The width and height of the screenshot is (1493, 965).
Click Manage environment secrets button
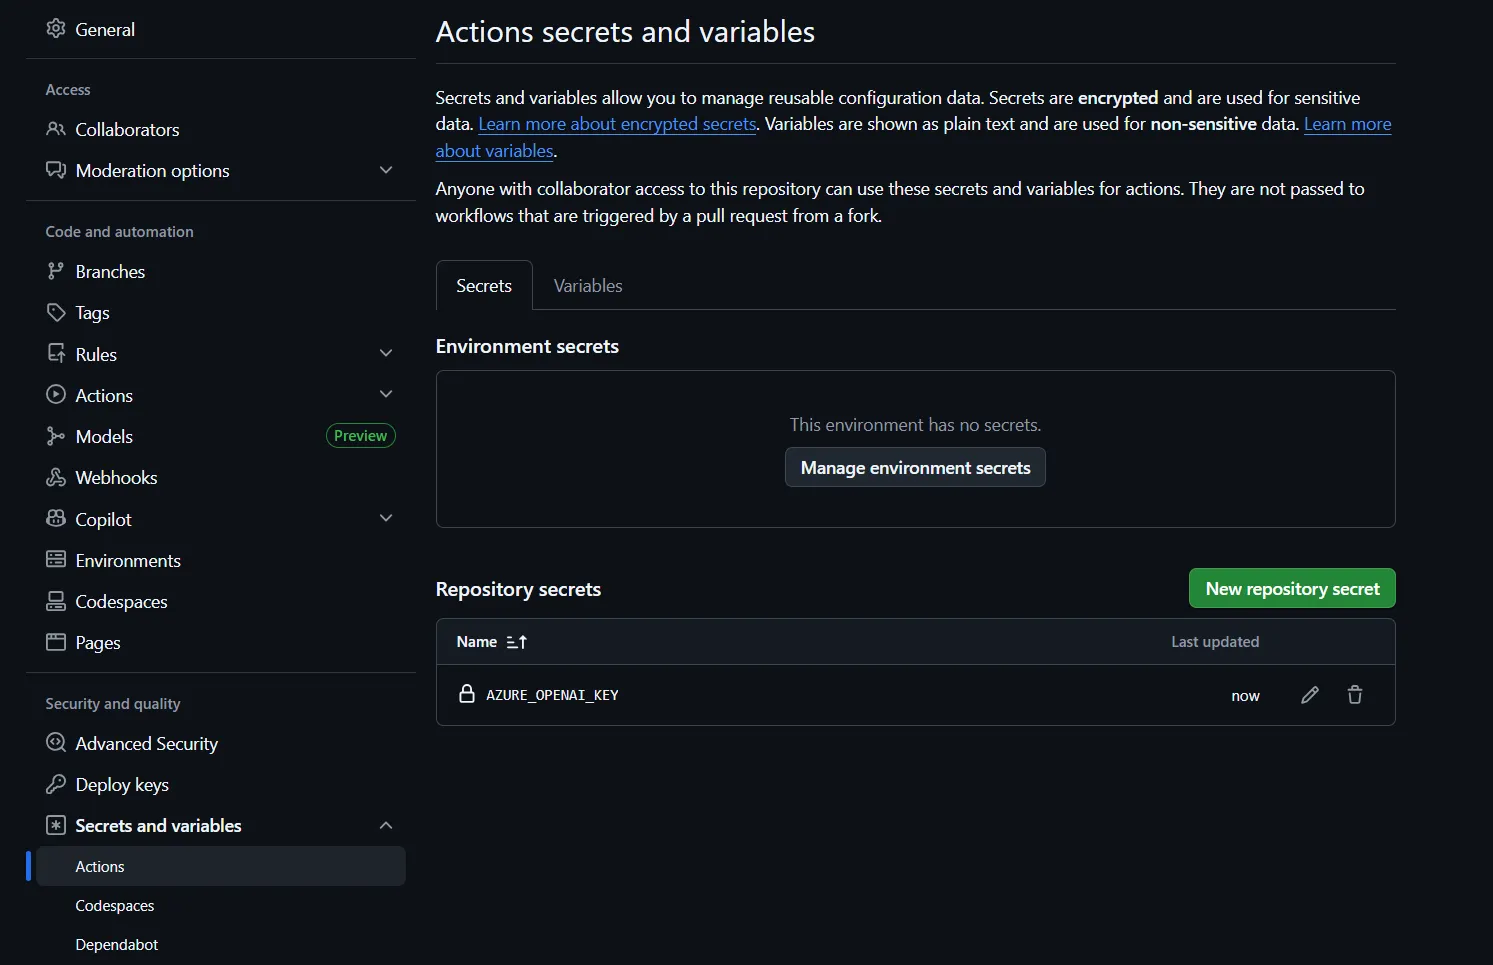(x=915, y=468)
